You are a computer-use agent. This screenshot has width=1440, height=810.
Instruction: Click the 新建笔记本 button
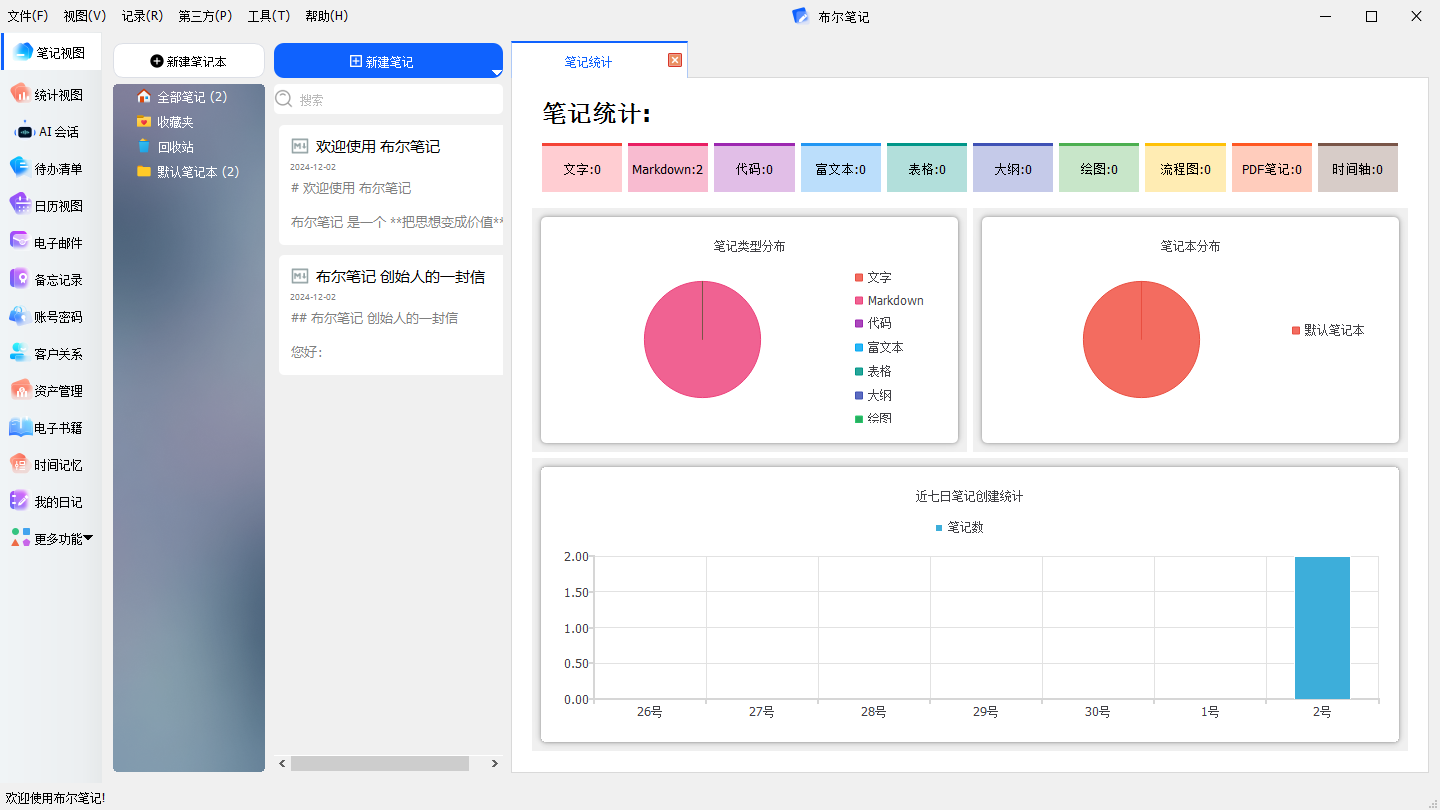(189, 61)
